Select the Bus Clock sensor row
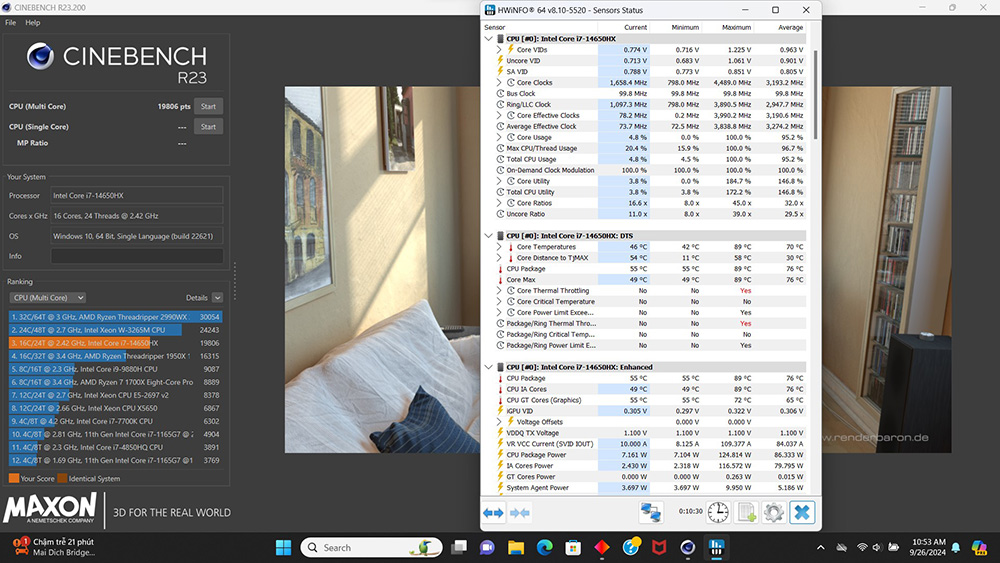Image resolution: width=1000 pixels, height=563 pixels. [650, 93]
